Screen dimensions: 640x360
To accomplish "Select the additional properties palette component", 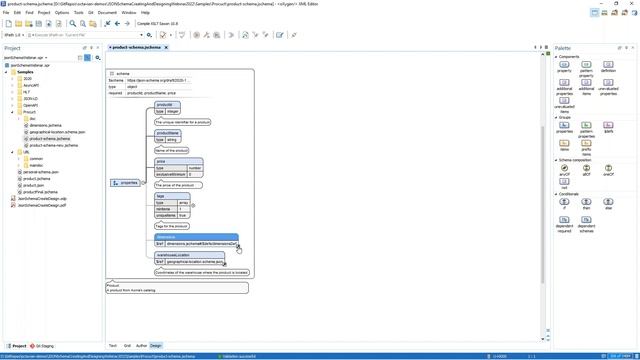I will tap(564, 87).
